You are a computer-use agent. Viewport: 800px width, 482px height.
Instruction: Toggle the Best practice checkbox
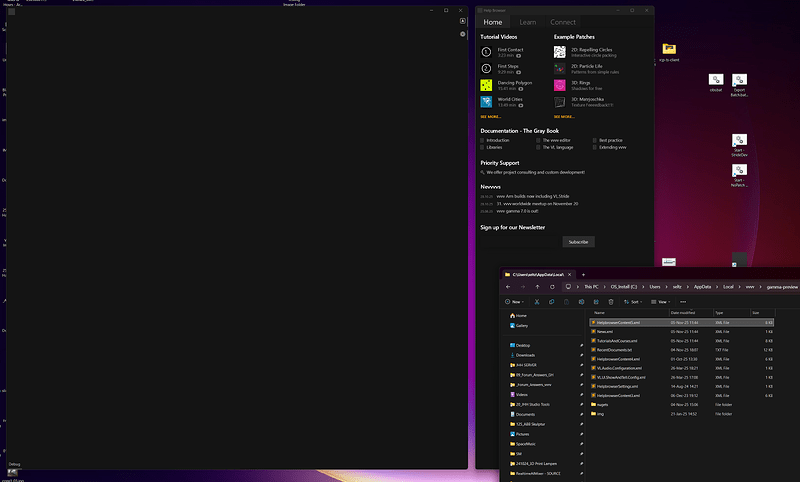pyautogui.click(x=595, y=140)
